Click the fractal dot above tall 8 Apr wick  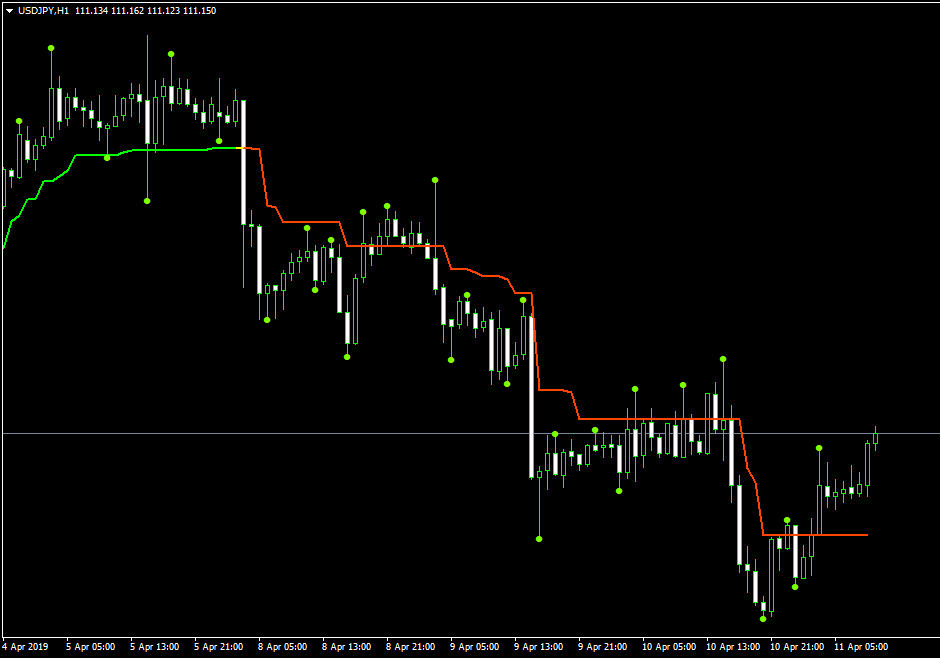(435, 180)
